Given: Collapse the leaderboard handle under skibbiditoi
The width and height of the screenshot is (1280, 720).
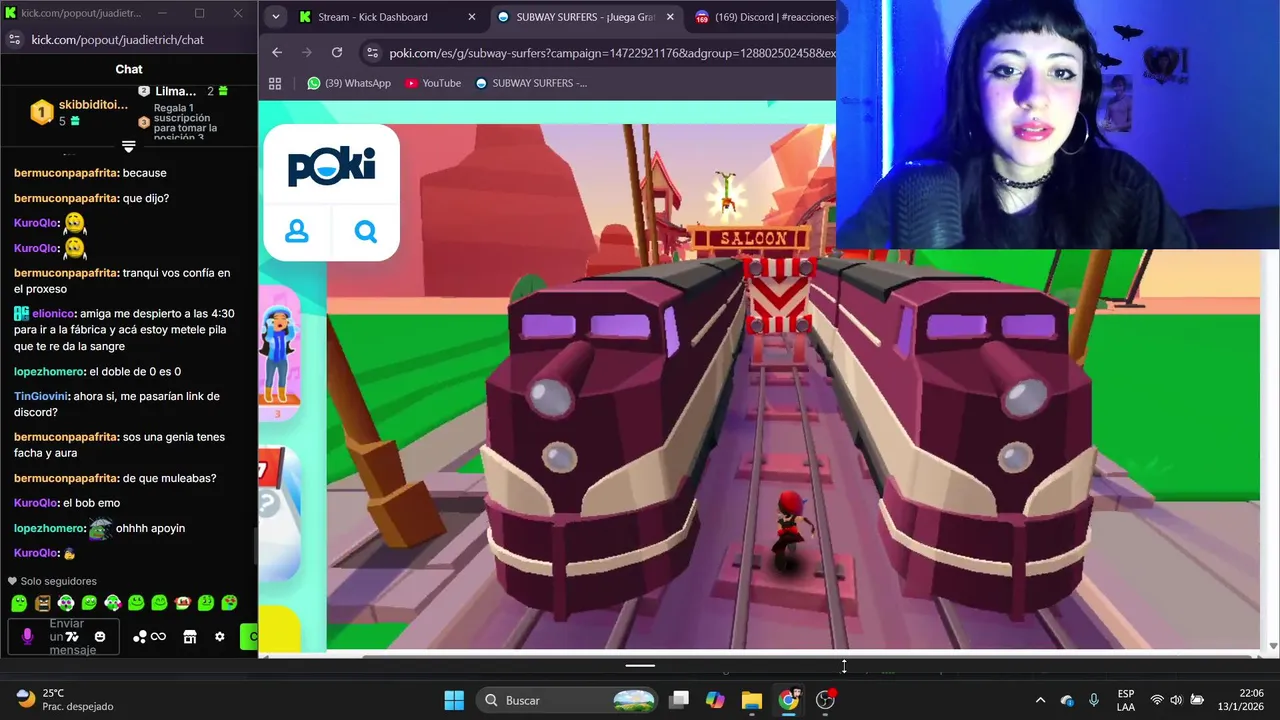Looking at the screenshot, I should tap(128, 146).
